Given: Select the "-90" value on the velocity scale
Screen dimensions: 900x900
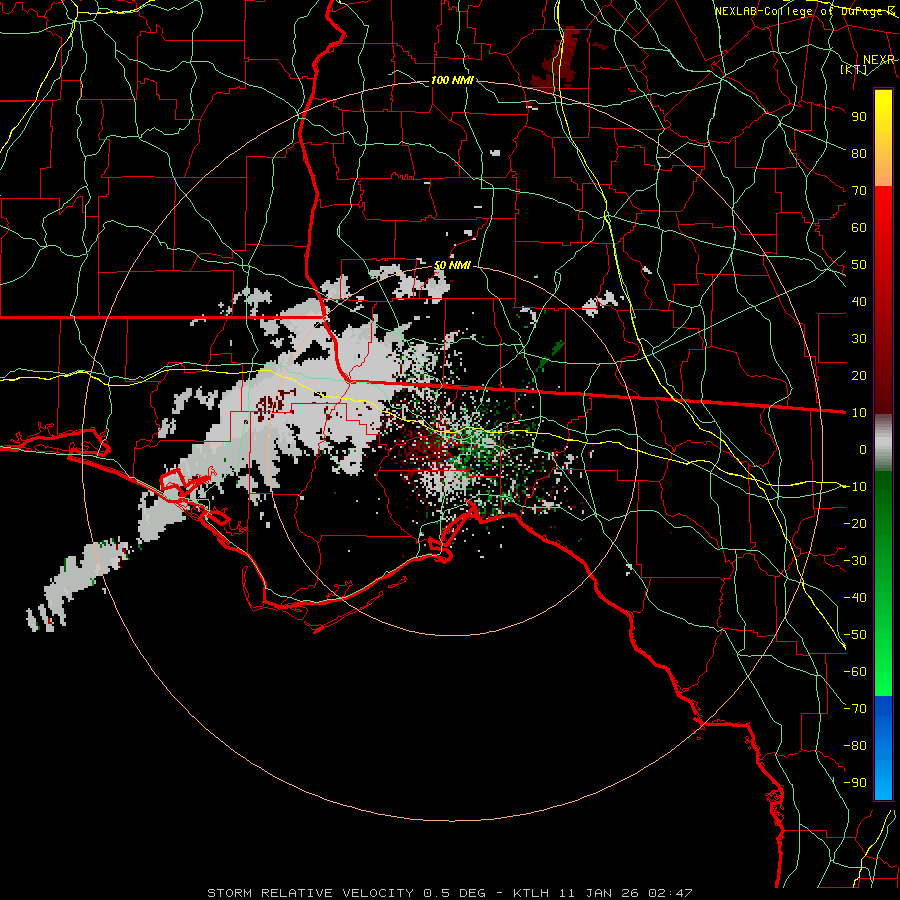Looking at the screenshot, I should tap(855, 783).
